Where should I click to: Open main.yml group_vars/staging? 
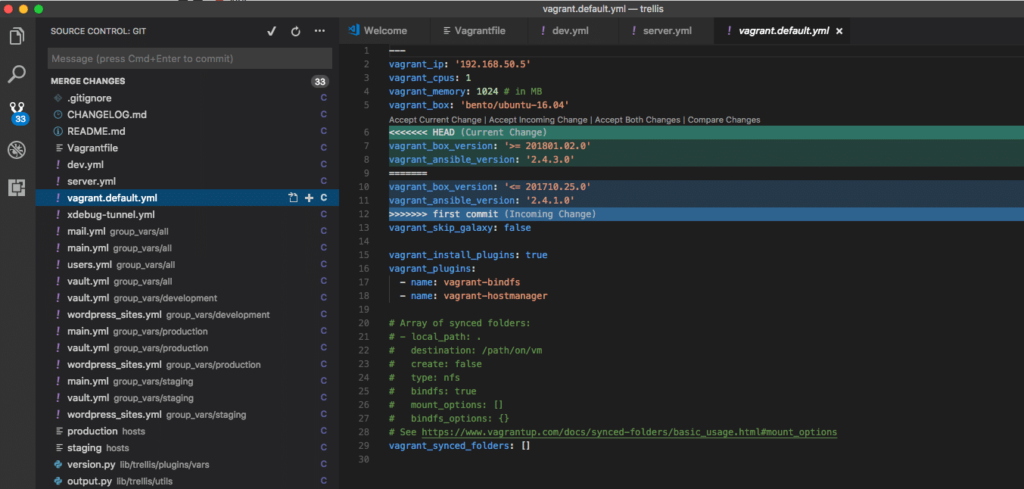187,381
